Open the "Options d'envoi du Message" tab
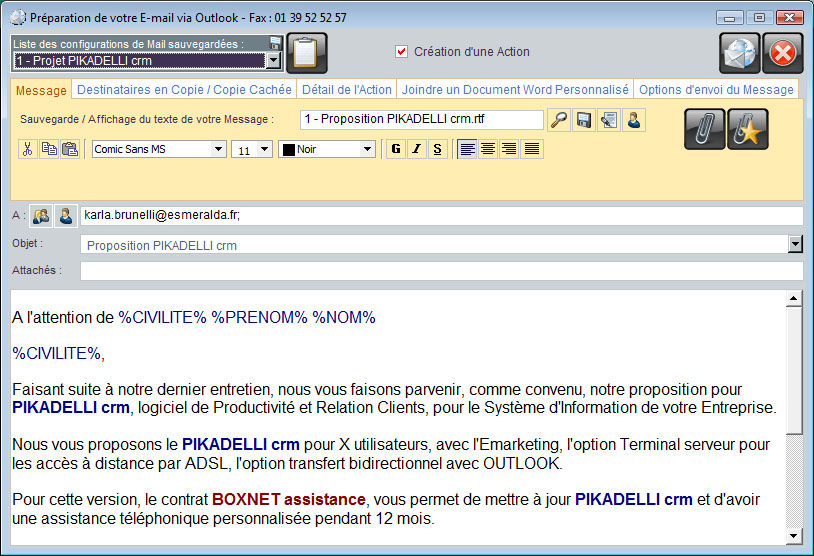The height and width of the screenshot is (556, 814). click(x=716, y=89)
